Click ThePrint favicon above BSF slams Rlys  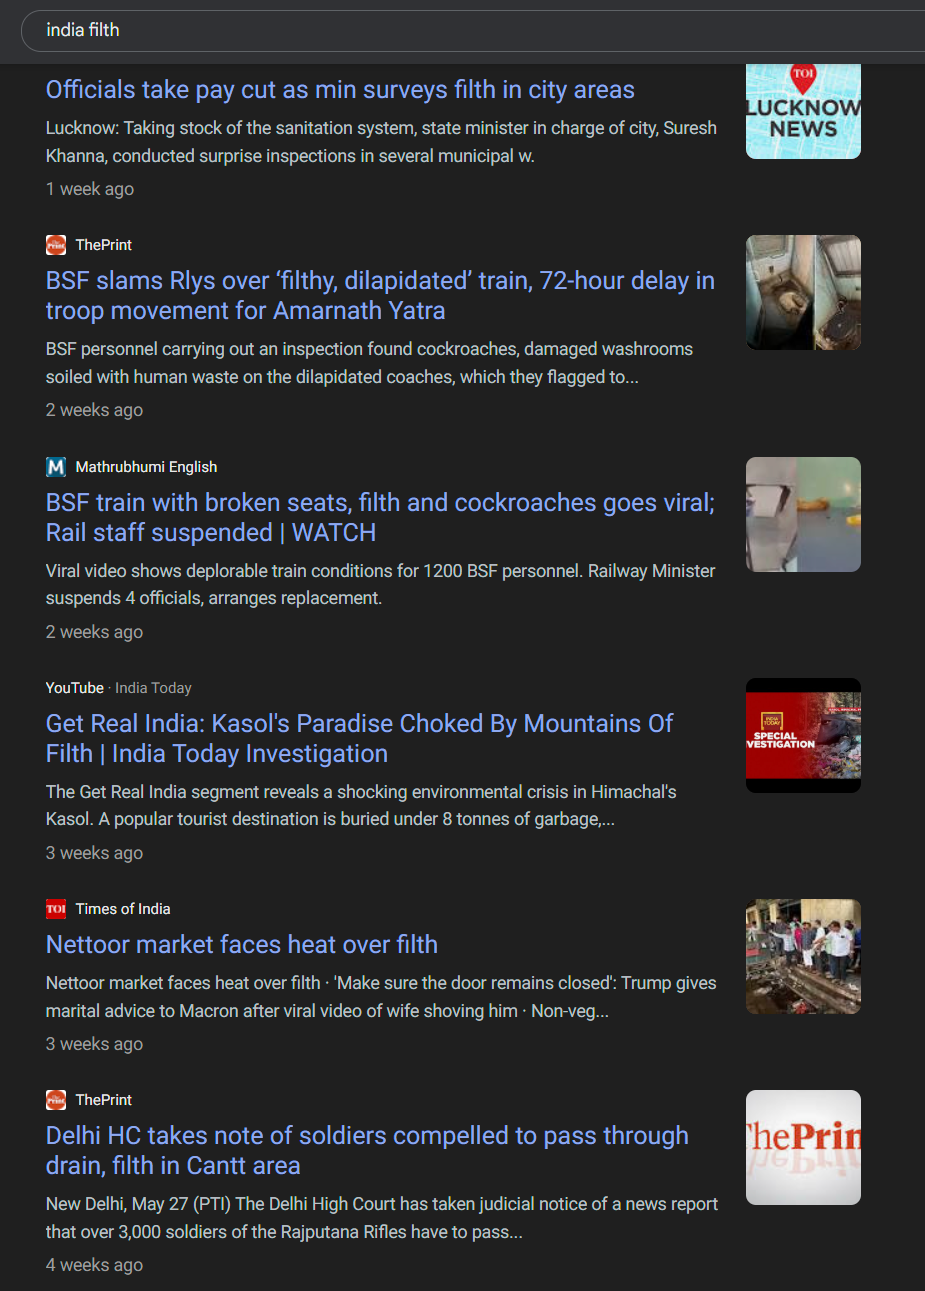coord(56,245)
